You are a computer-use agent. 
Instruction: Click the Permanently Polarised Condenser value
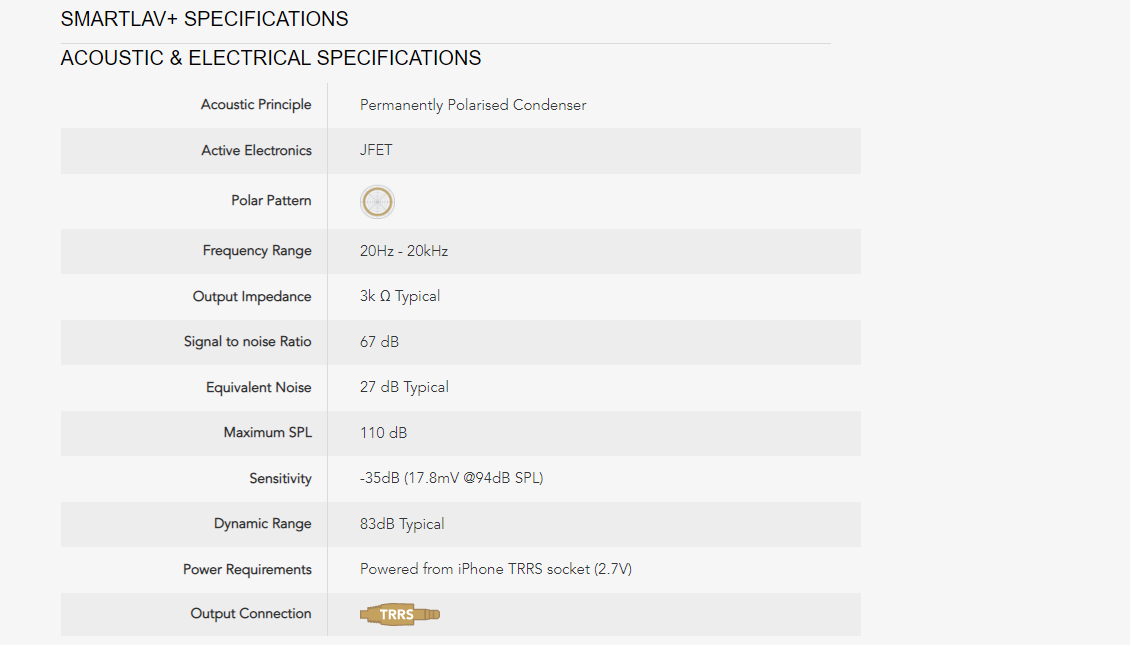point(473,105)
